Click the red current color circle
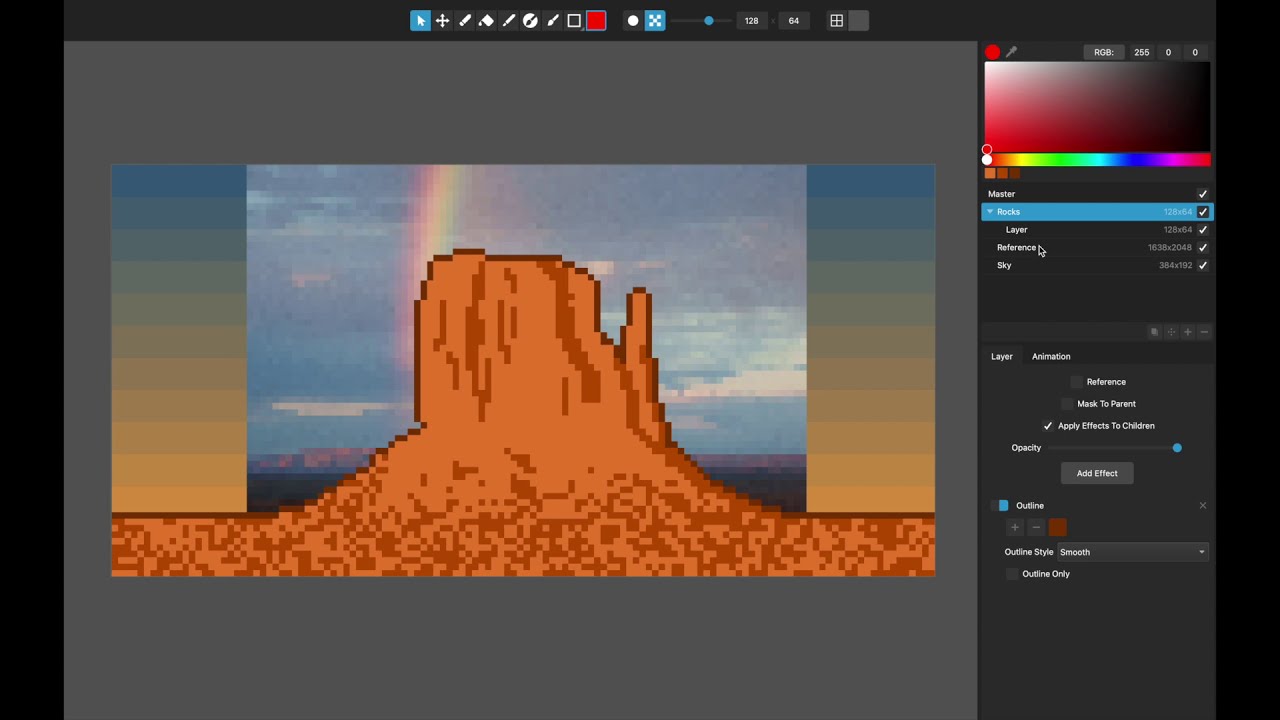1280x720 pixels. click(992, 52)
